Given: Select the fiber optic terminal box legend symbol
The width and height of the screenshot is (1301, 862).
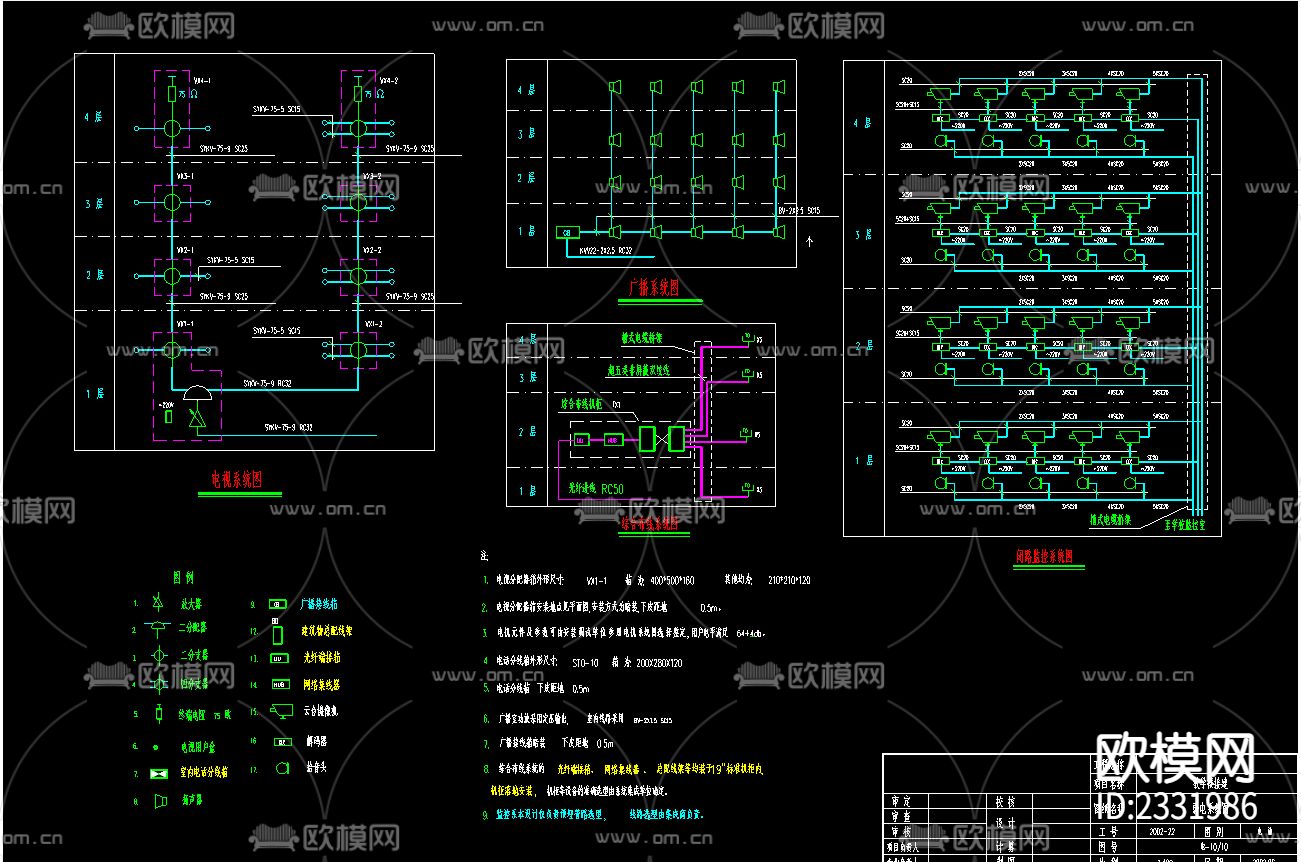Looking at the screenshot, I should pos(279,659).
